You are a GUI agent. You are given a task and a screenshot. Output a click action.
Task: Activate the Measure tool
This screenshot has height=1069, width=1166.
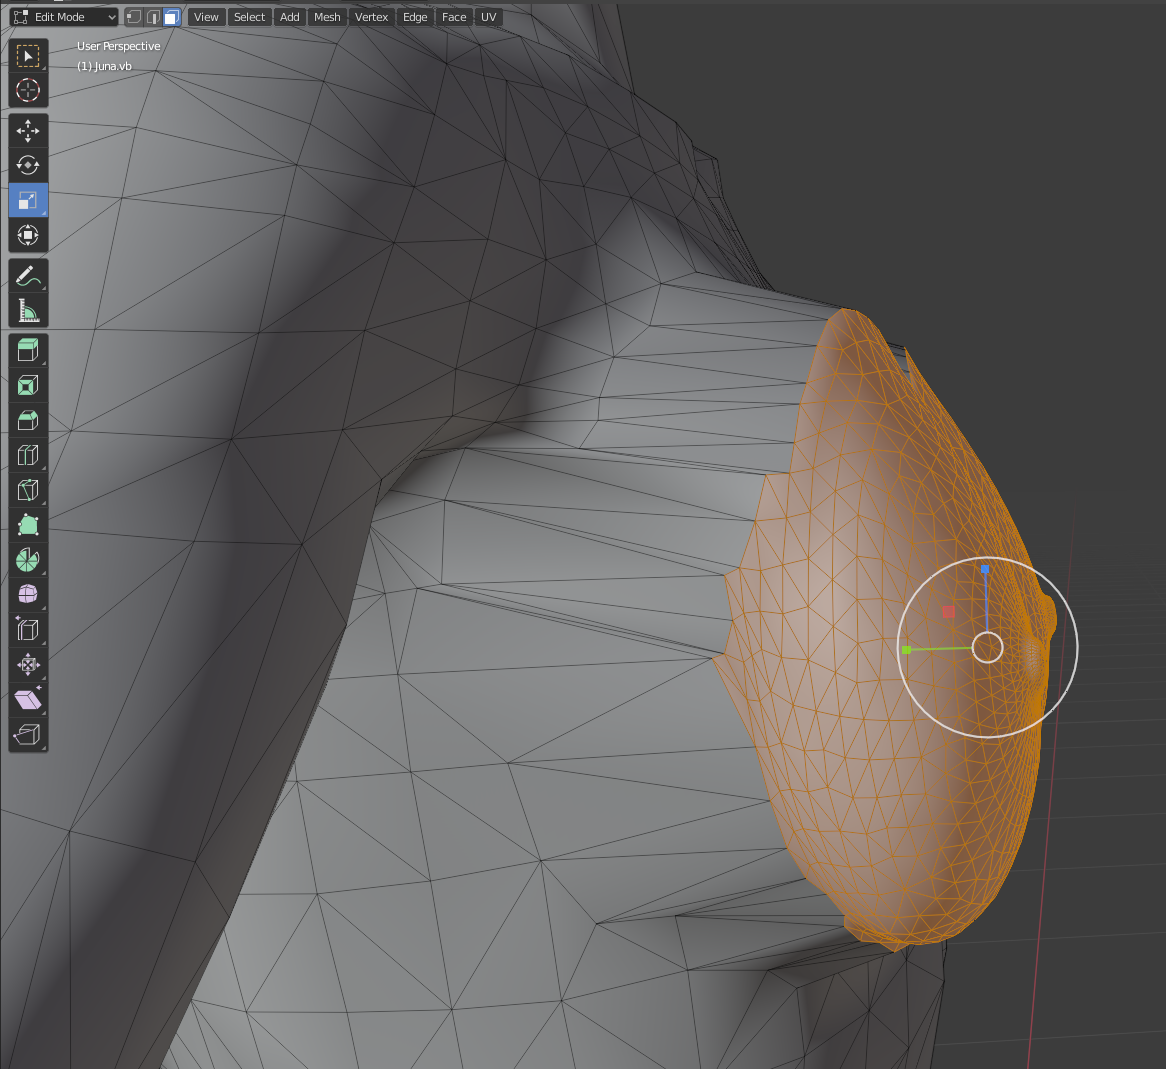click(28, 310)
